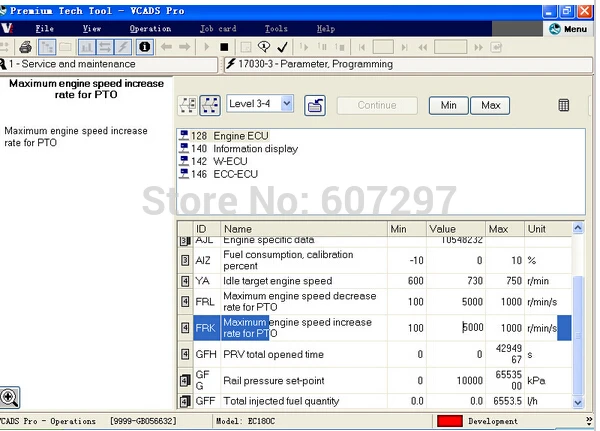Click the forward arrow toolbar icon

click(x=184, y=47)
